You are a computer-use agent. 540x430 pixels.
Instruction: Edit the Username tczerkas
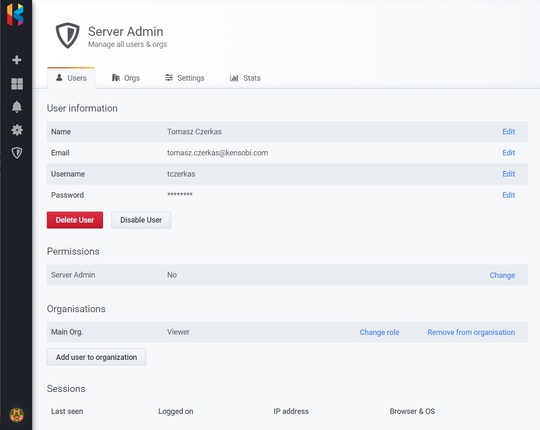pos(508,174)
